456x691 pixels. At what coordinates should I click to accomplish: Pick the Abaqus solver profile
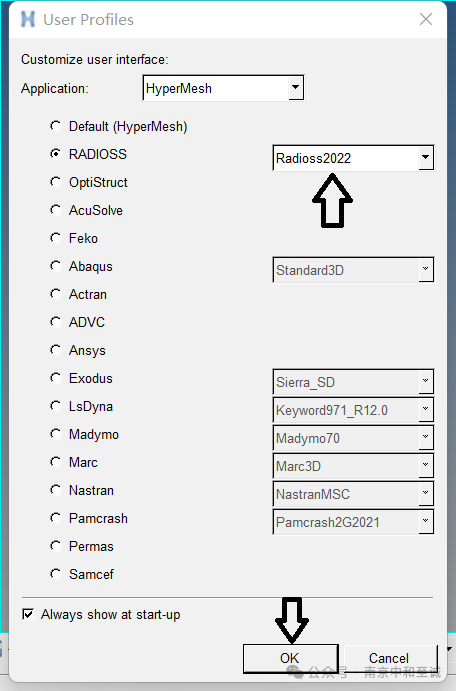tap(56, 266)
